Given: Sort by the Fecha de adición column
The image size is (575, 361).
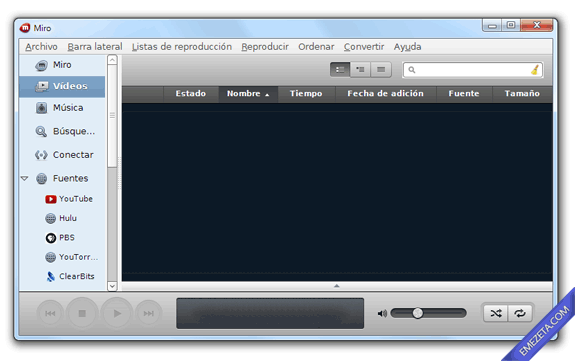Looking at the screenshot, I should point(385,94).
